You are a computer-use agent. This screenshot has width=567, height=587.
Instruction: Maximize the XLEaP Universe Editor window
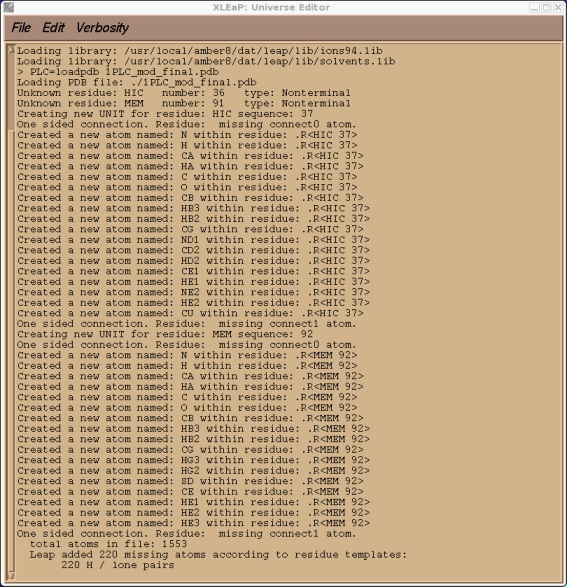click(x=546, y=7)
